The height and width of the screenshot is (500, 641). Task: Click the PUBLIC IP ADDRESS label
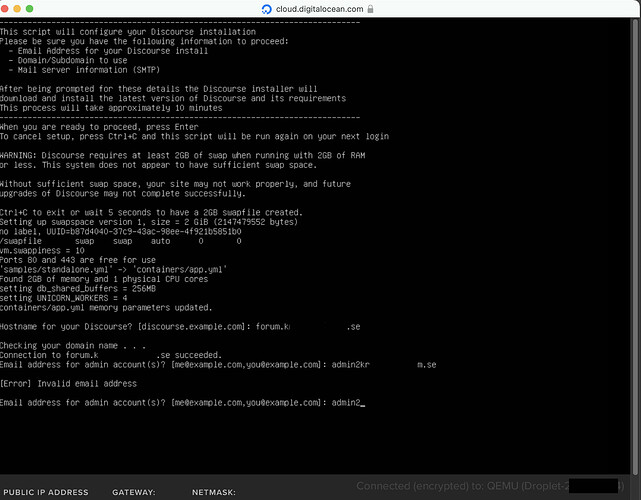(46, 492)
